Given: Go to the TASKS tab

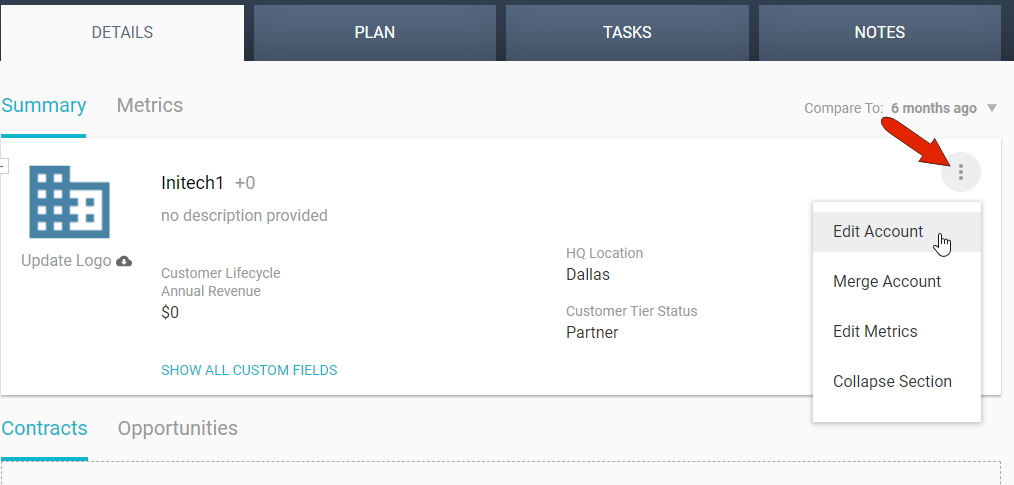Looking at the screenshot, I should click(x=627, y=32).
